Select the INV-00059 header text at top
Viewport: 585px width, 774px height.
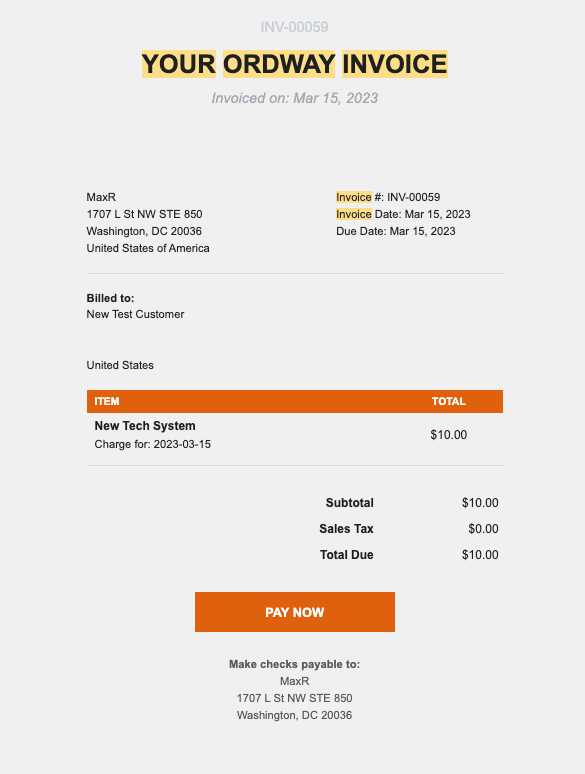(x=295, y=27)
